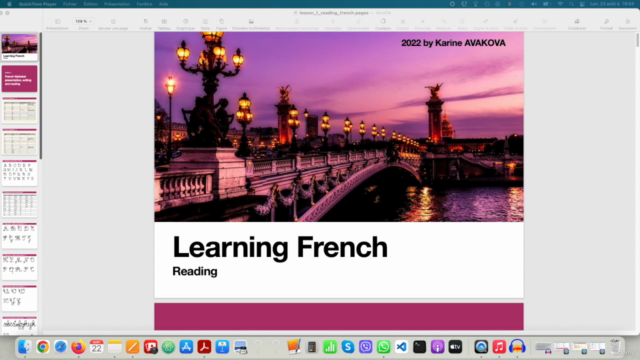Open Spotlight search in the menu bar
640x360 pixels.
point(571,4)
